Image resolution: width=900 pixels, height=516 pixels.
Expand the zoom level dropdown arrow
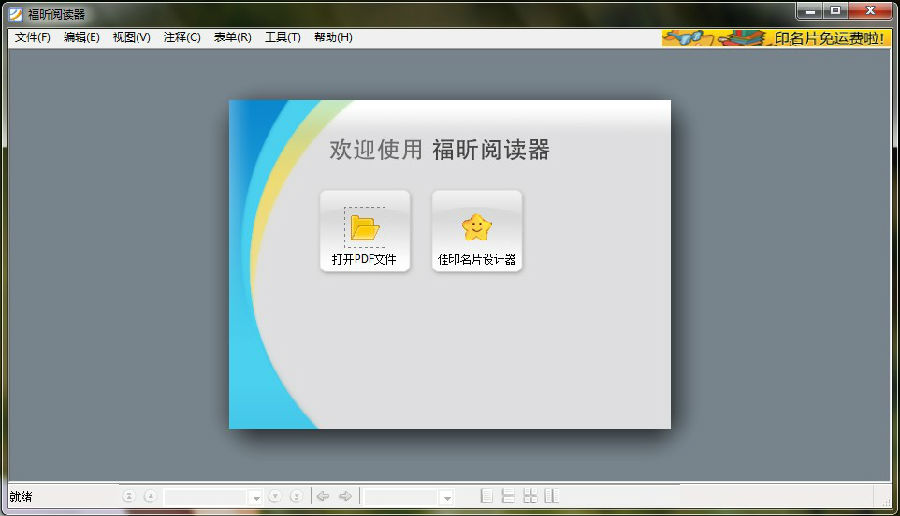[447, 497]
